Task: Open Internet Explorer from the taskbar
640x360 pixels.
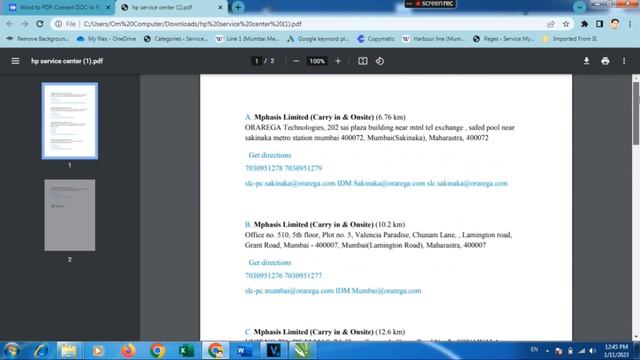Action: click(41, 351)
